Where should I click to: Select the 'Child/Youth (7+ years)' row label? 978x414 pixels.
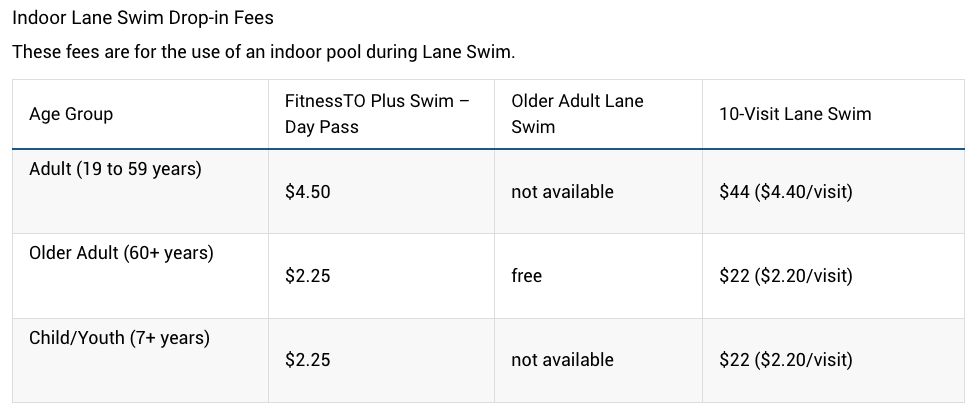click(x=120, y=338)
